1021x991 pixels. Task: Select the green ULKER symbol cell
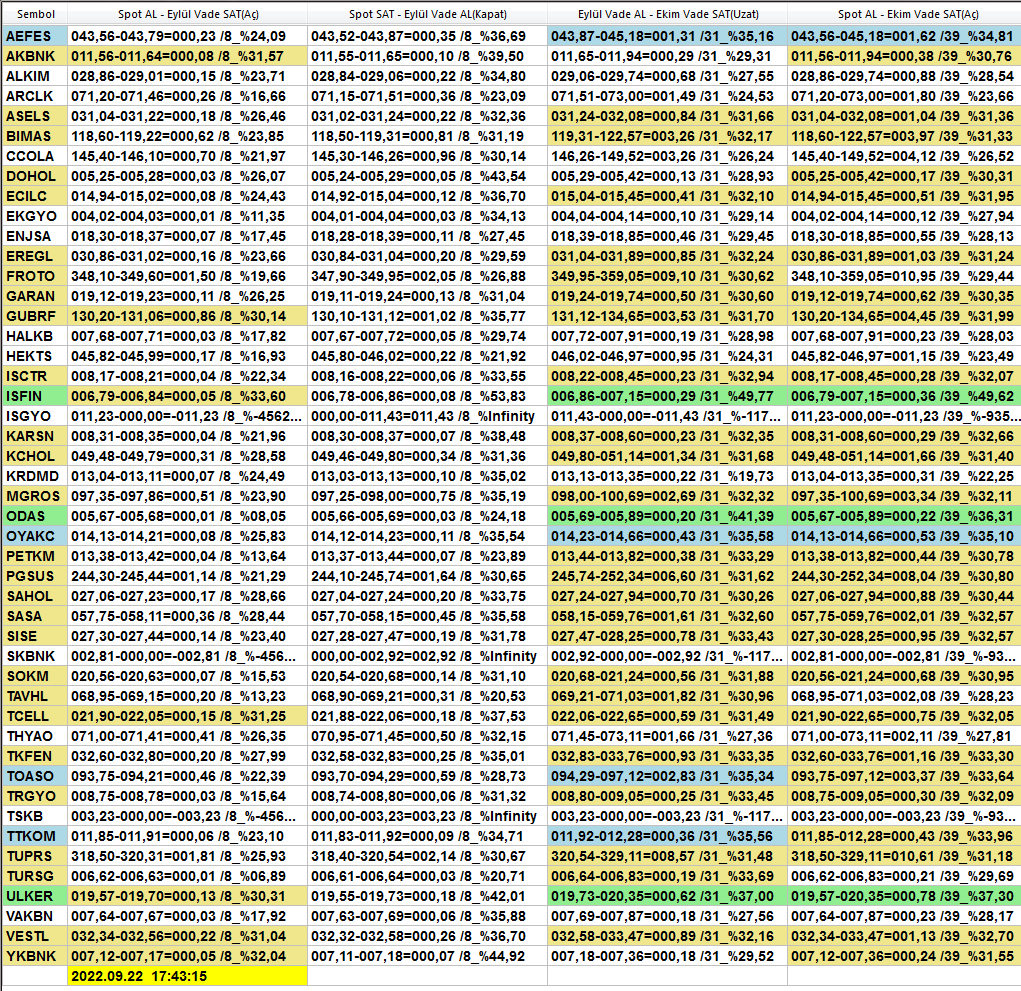tap(35, 897)
